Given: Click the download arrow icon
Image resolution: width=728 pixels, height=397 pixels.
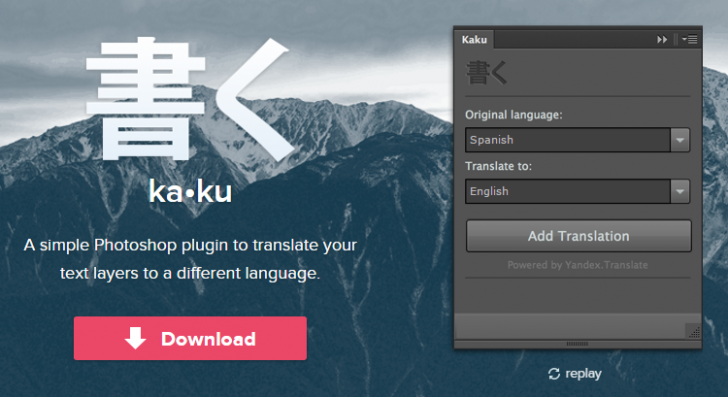Looking at the screenshot, I should click(135, 338).
